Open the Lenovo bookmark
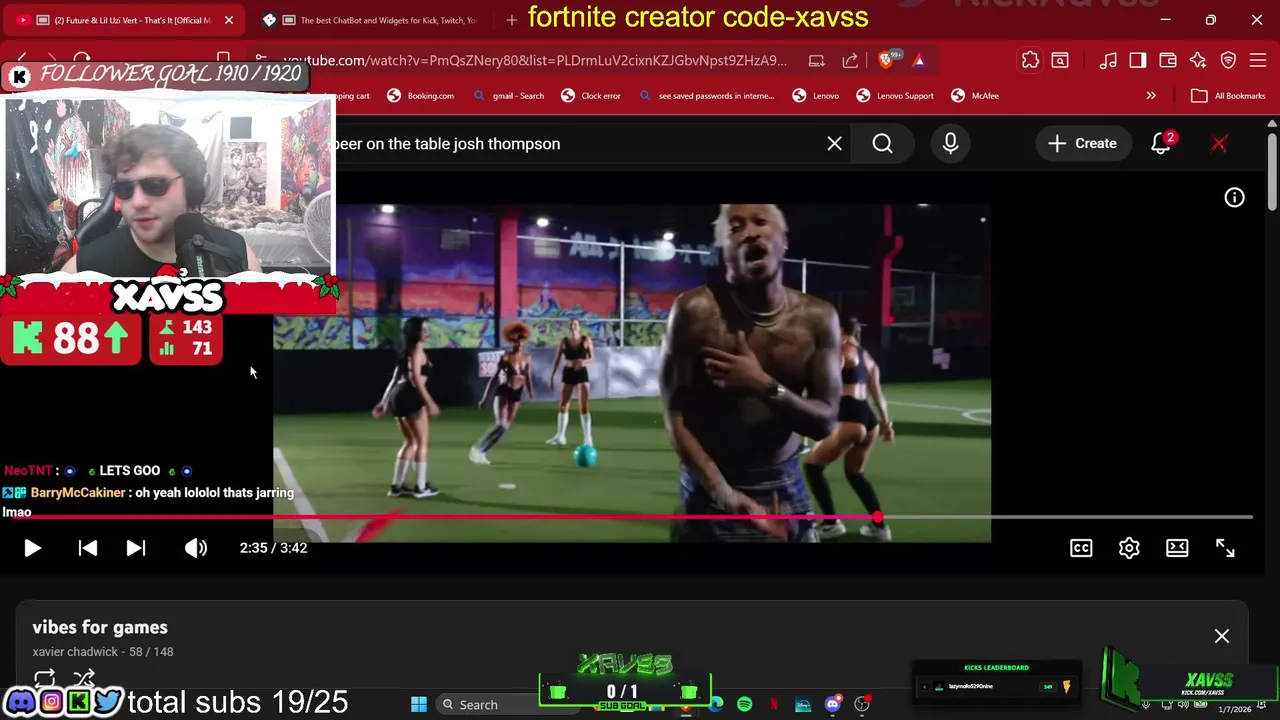 click(816, 96)
